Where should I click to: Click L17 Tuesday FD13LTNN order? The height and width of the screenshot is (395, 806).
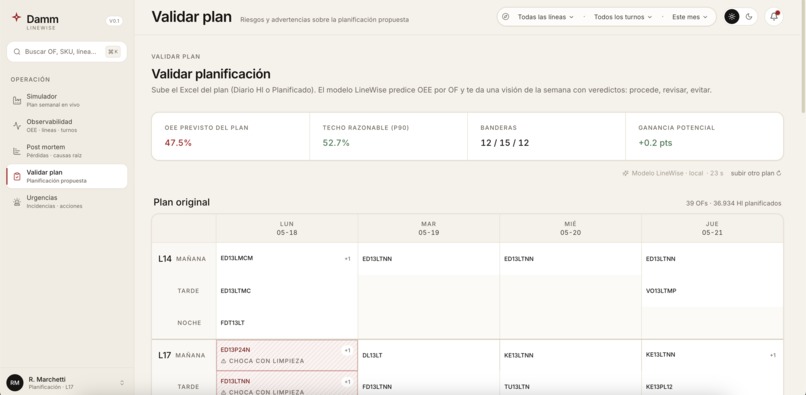(377, 387)
